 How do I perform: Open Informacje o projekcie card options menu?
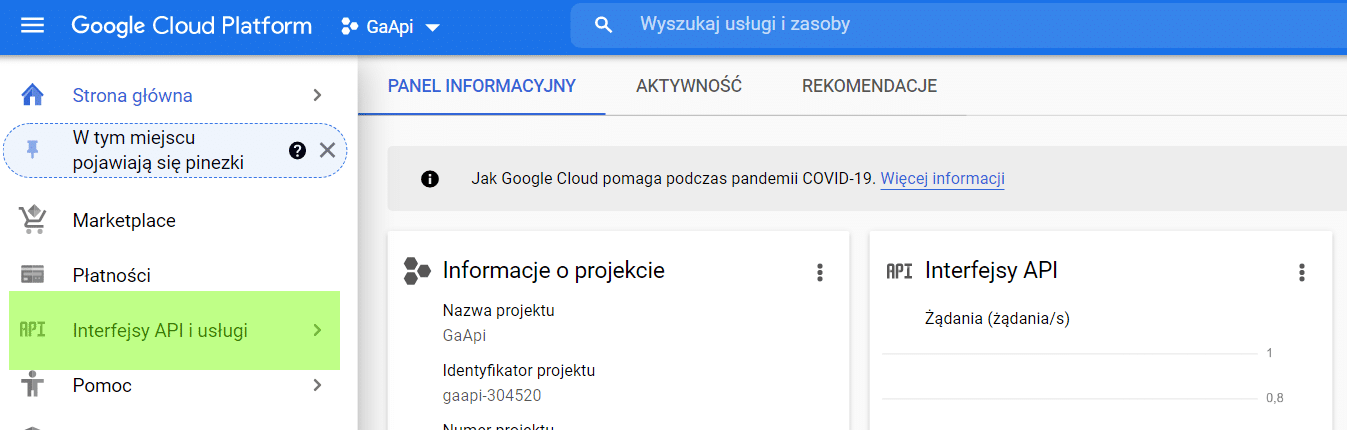click(x=820, y=272)
